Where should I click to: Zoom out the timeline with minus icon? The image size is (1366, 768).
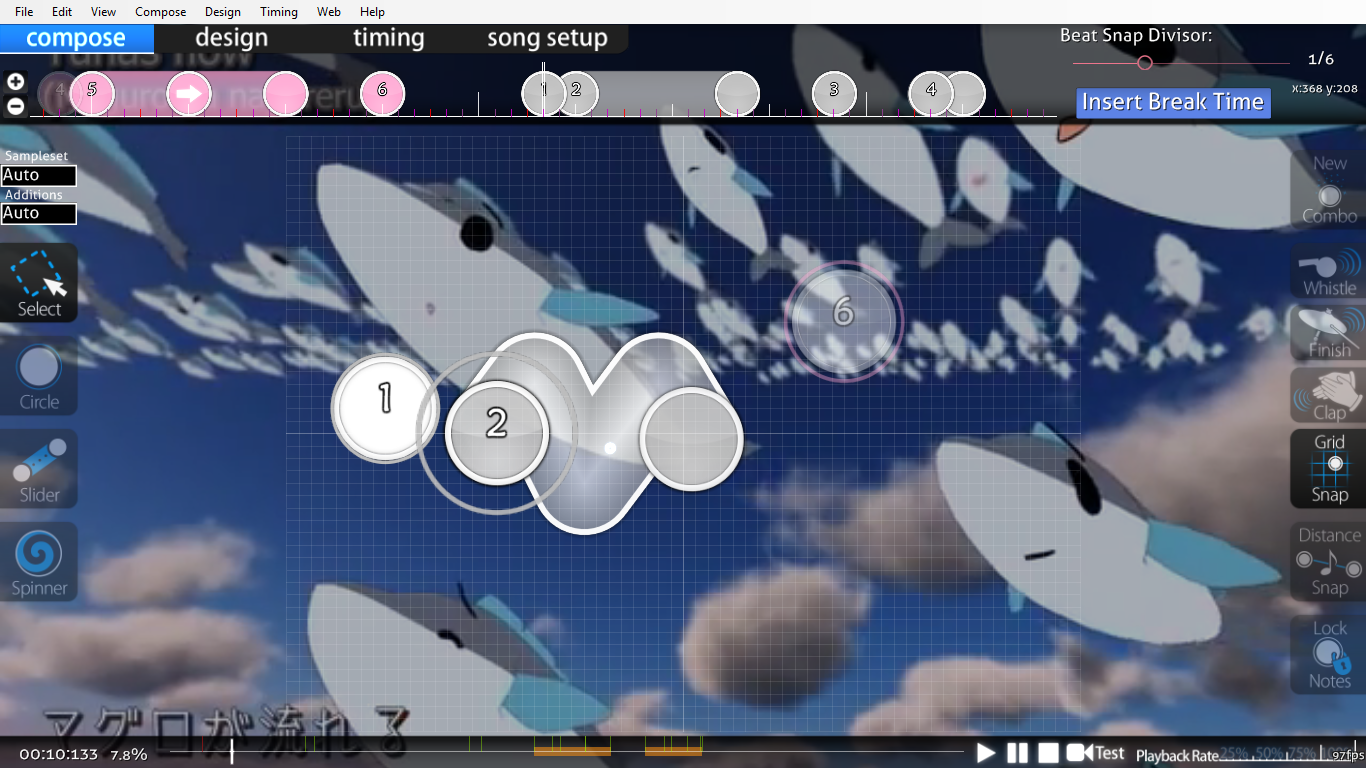[15, 106]
